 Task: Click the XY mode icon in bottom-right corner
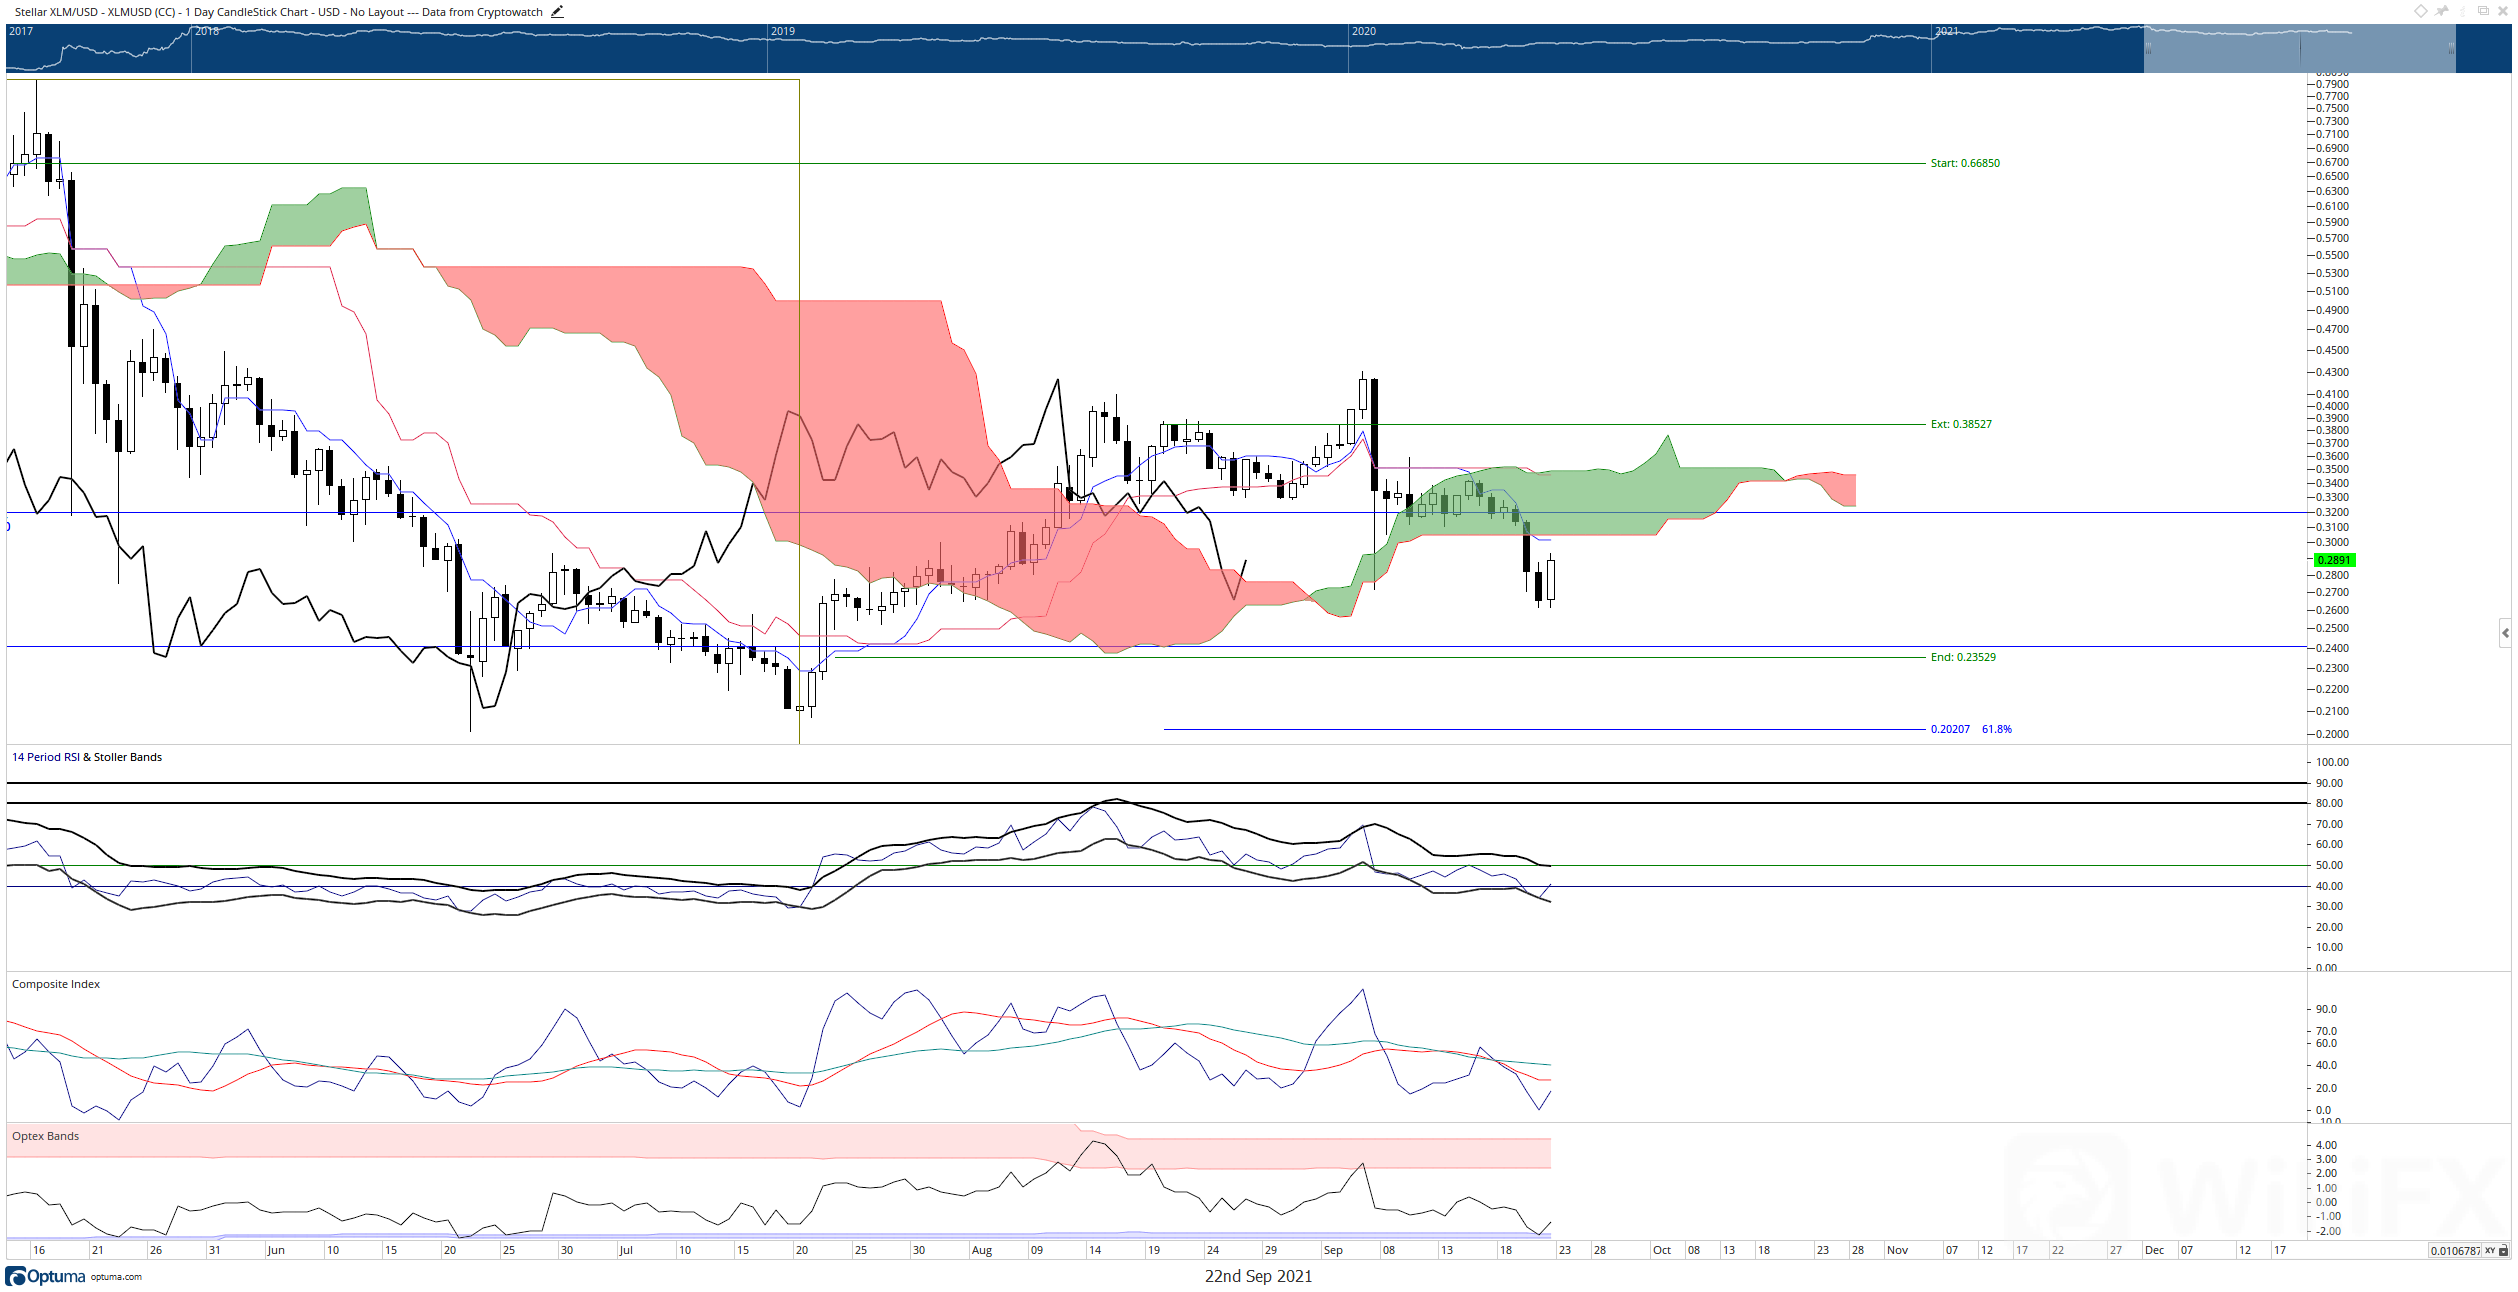tap(2490, 1251)
